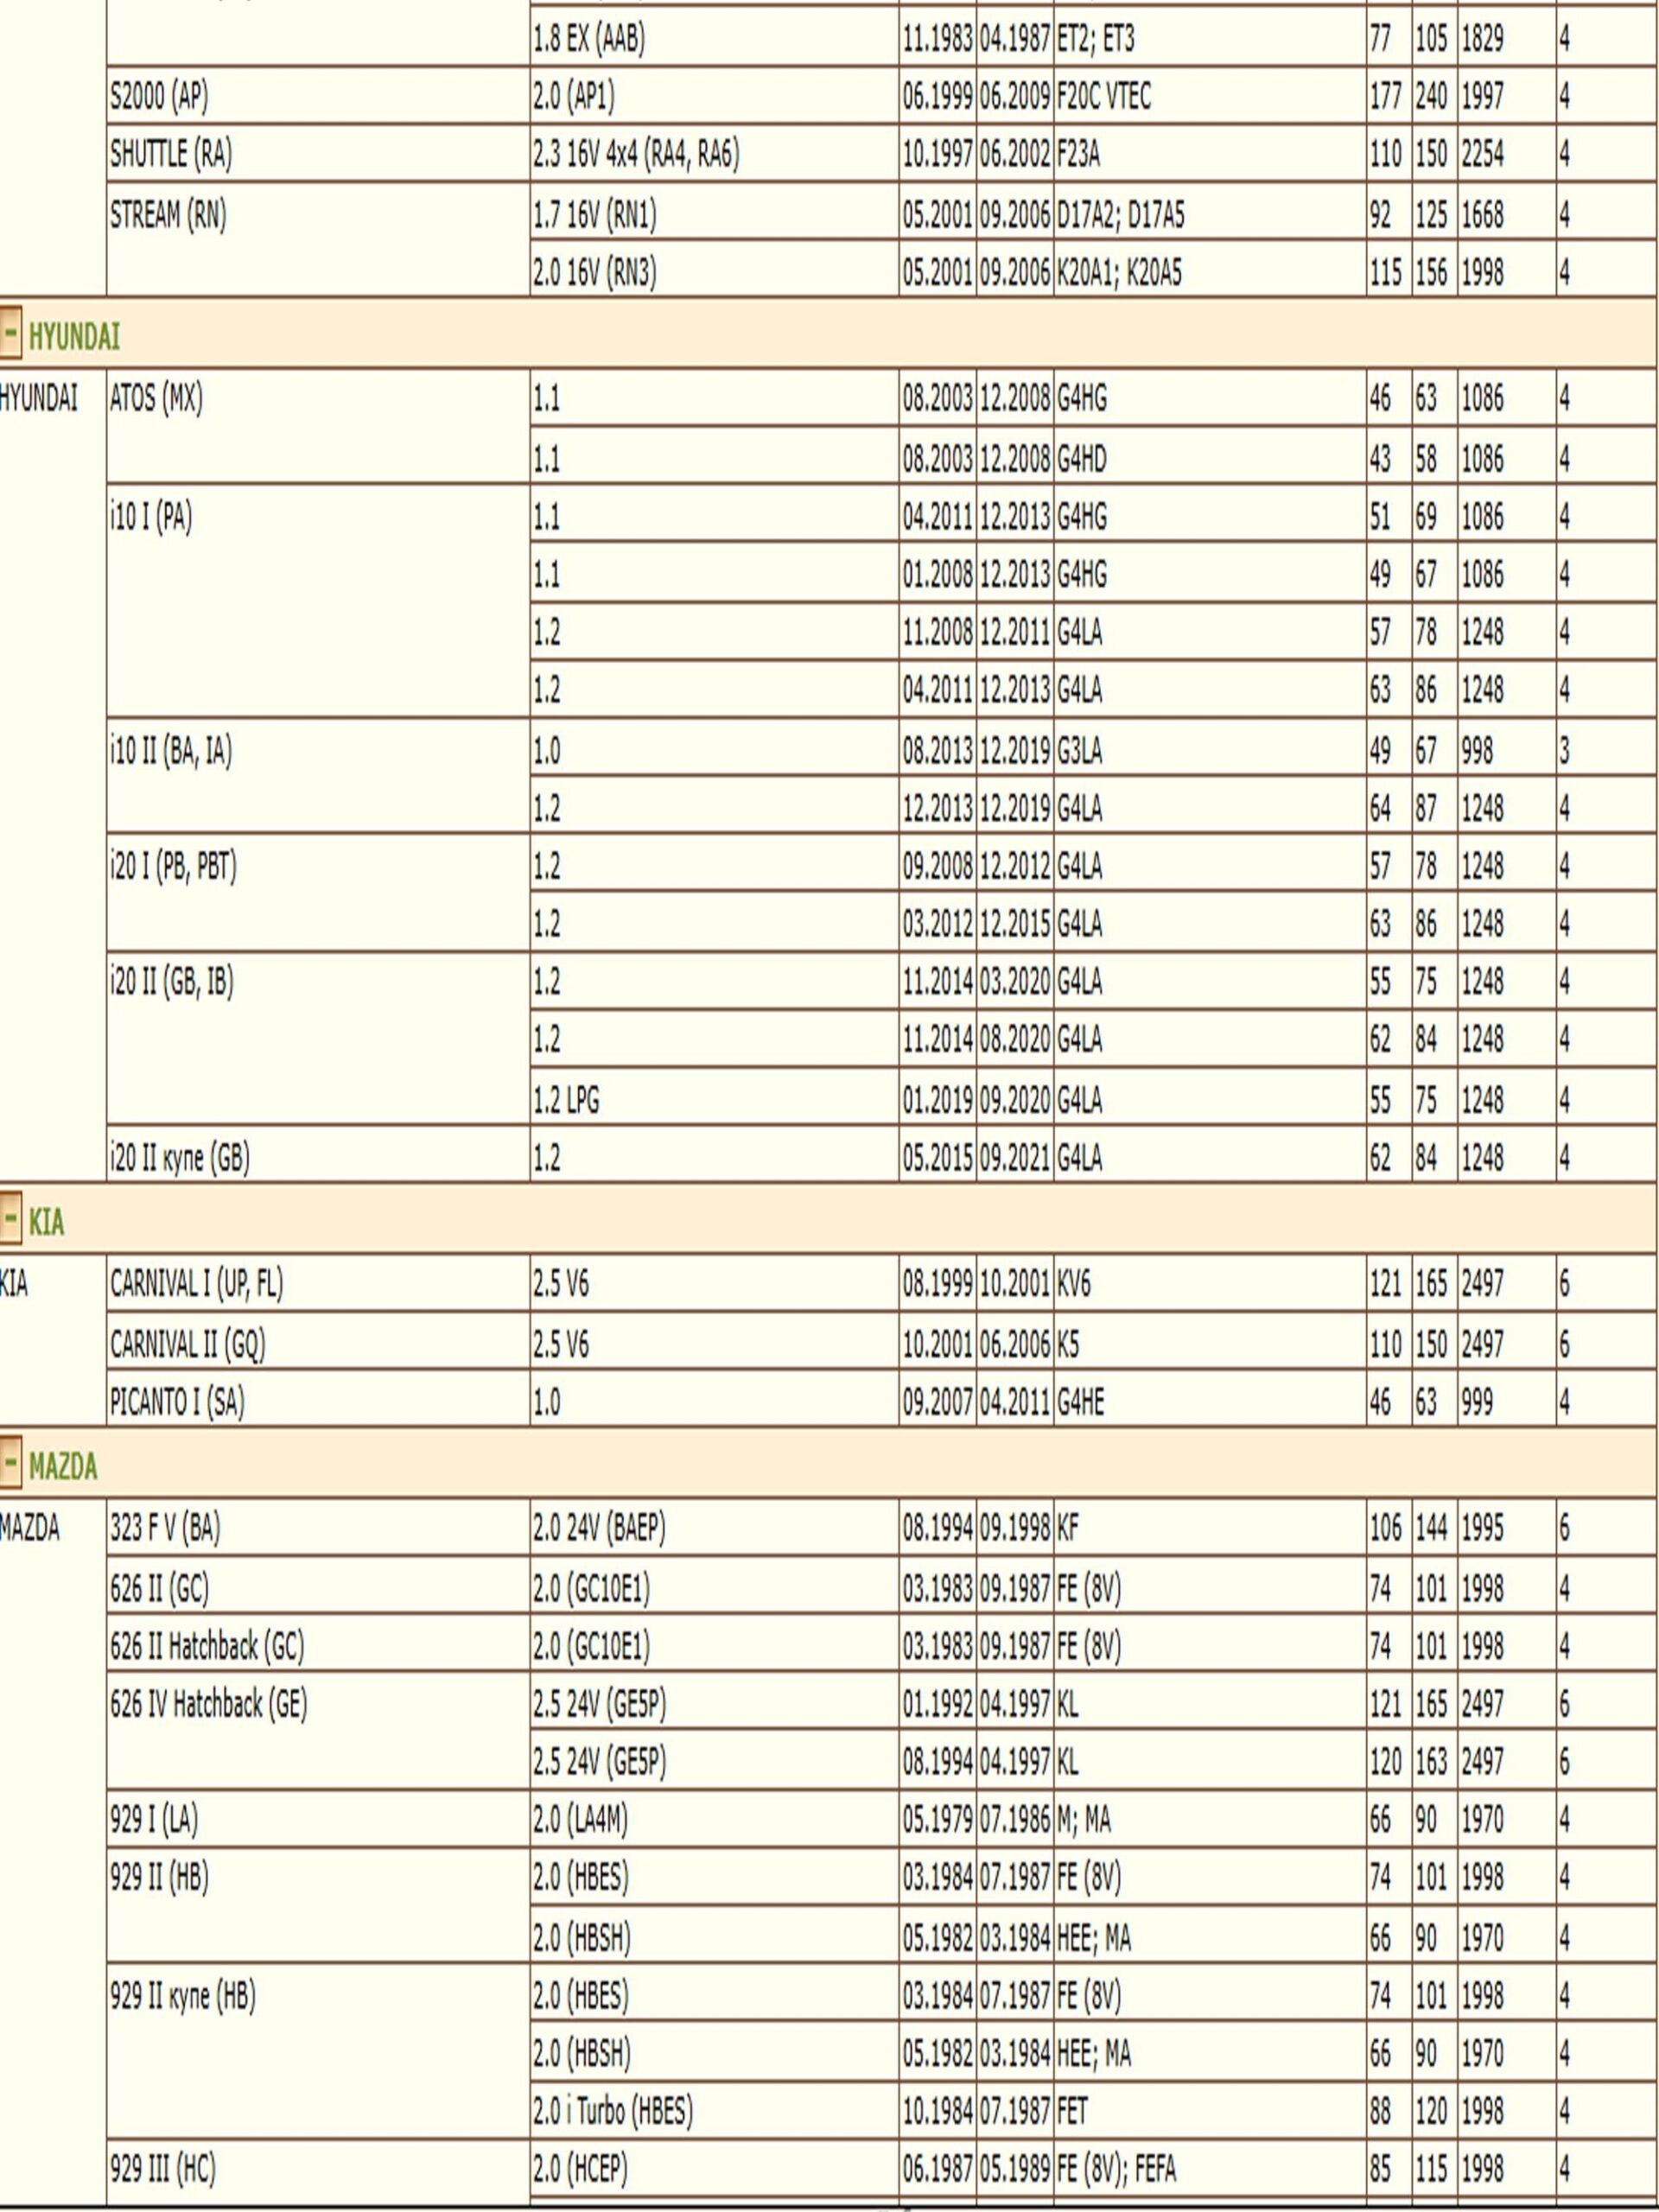
Task: Click the CARNIVAL I (UP, FL) cell
Action: point(196,1284)
